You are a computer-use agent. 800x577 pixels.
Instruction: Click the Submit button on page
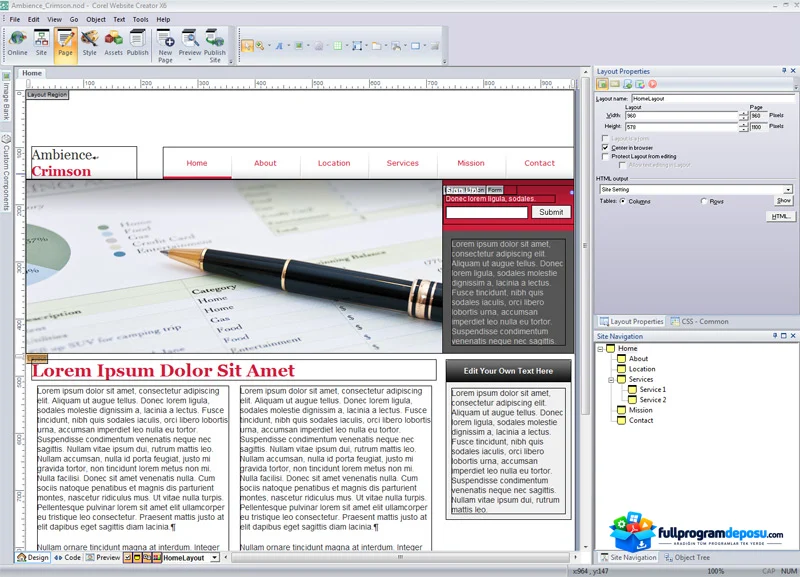pyautogui.click(x=551, y=212)
